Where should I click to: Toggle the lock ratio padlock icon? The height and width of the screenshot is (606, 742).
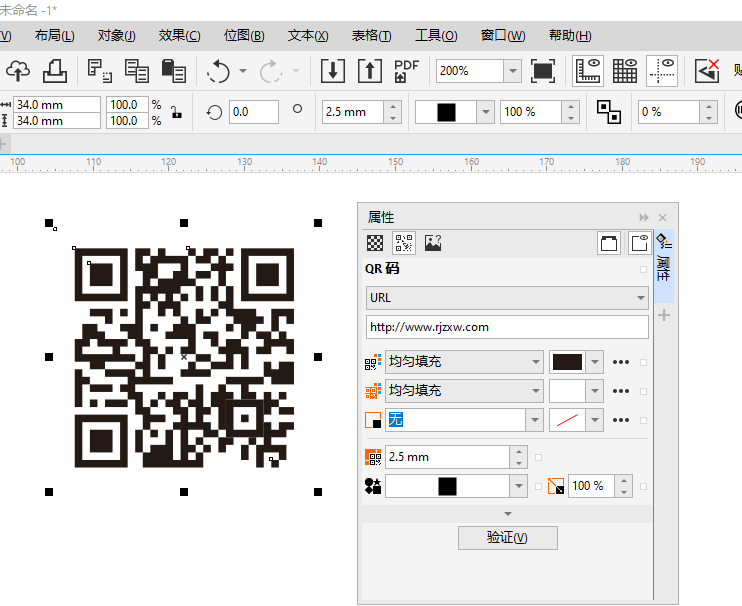(177, 112)
